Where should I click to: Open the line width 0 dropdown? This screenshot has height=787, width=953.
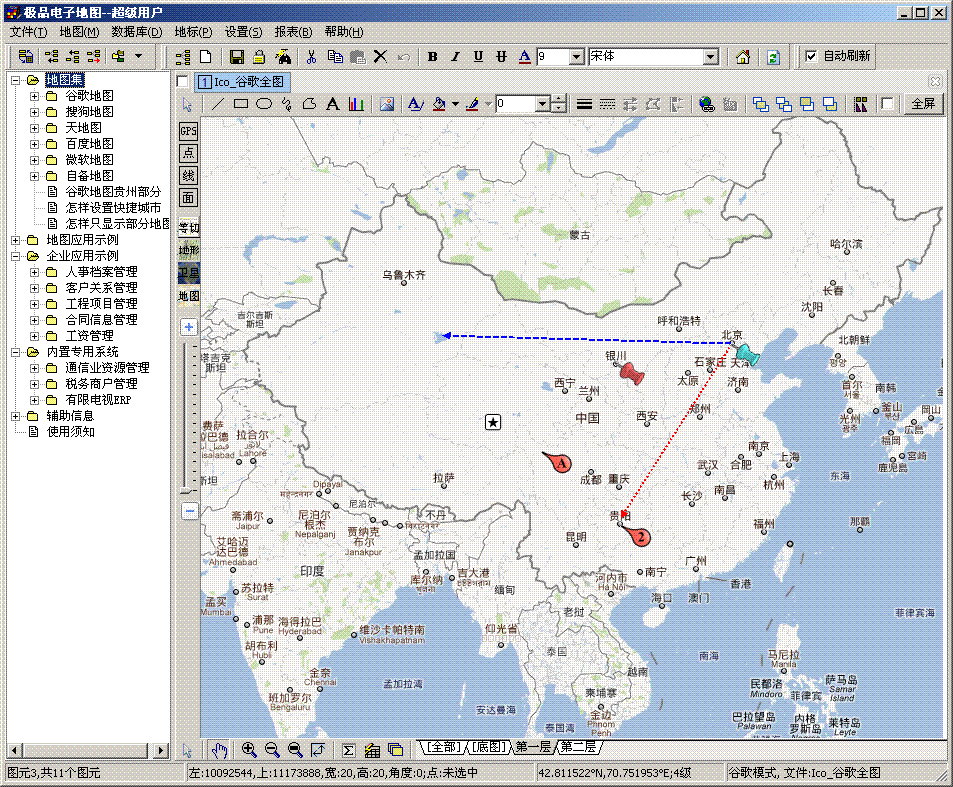coord(542,104)
